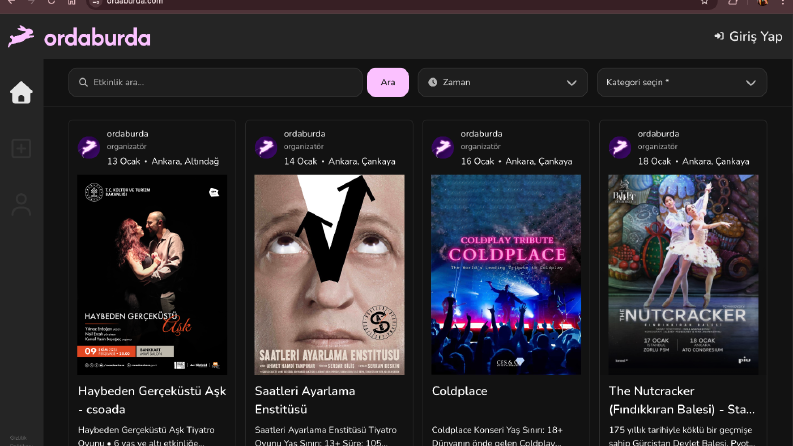Click The Nutcracker (Fındıkkıran Balesi) title
Viewport: 793px width, 446px height.
tap(682, 400)
